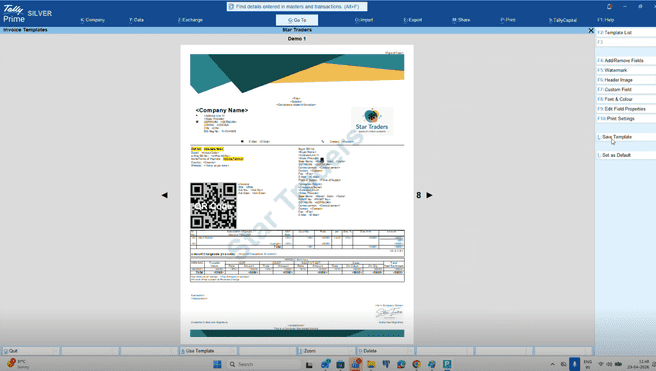Click the Zoom button in bottom bar

tap(326, 351)
